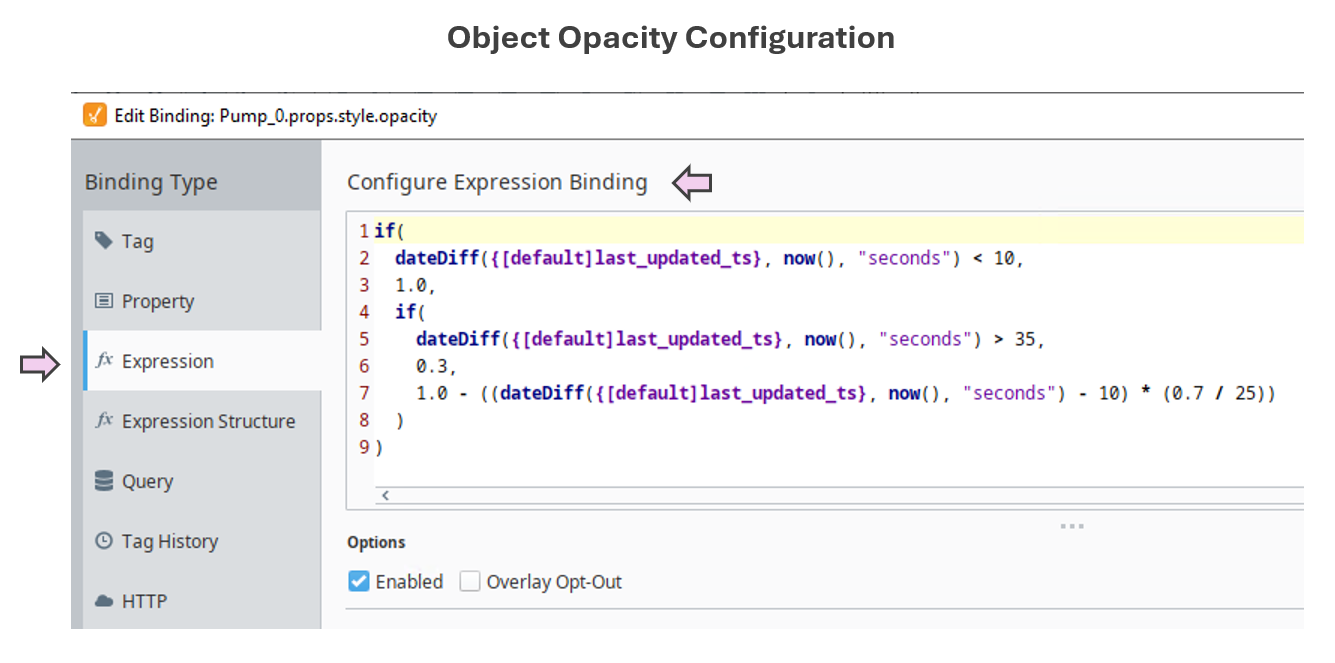1335x663 pixels.
Task: Select the HTTP cloud icon
Action: point(103,601)
